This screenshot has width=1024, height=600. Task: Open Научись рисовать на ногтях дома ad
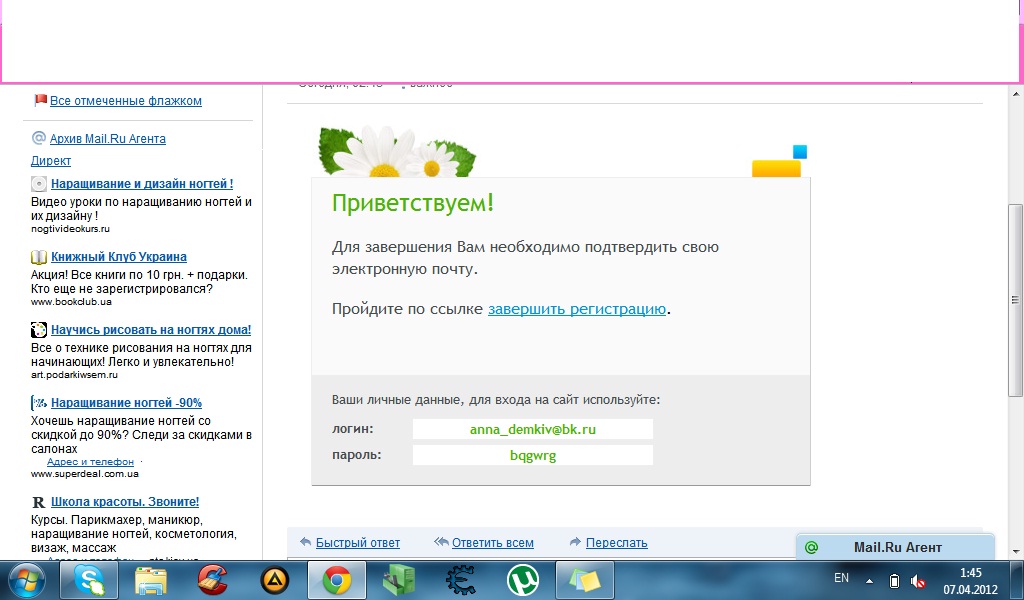coord(151,330)
